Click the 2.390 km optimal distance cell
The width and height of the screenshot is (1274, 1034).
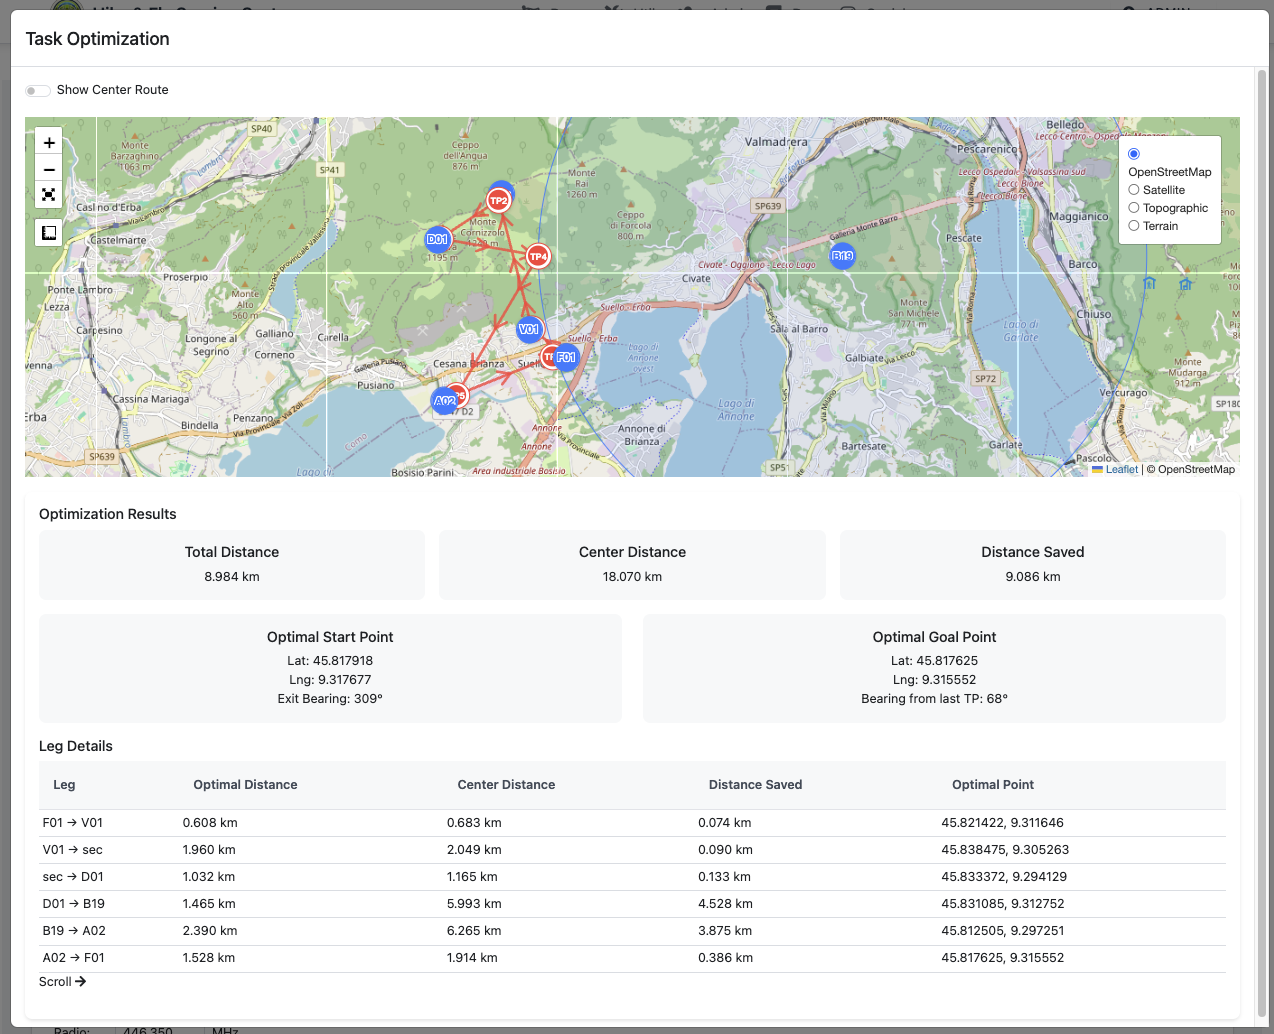[x=210, y=931]
